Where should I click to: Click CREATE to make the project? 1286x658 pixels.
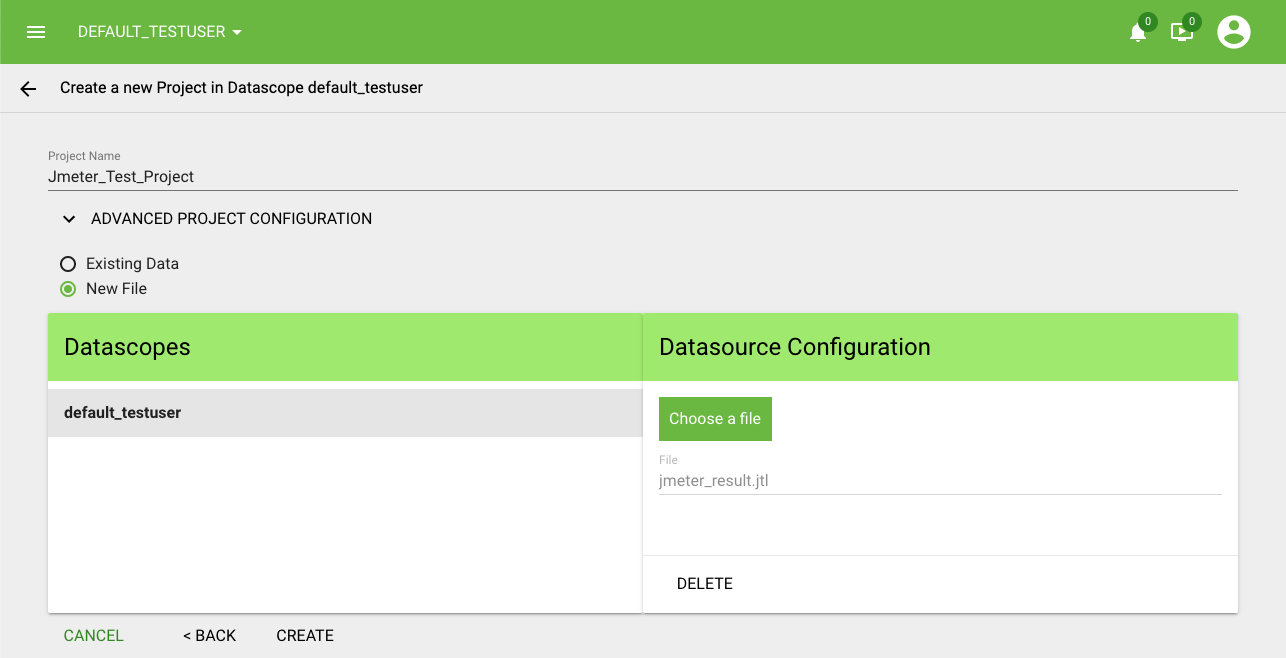tap(305, 636)
